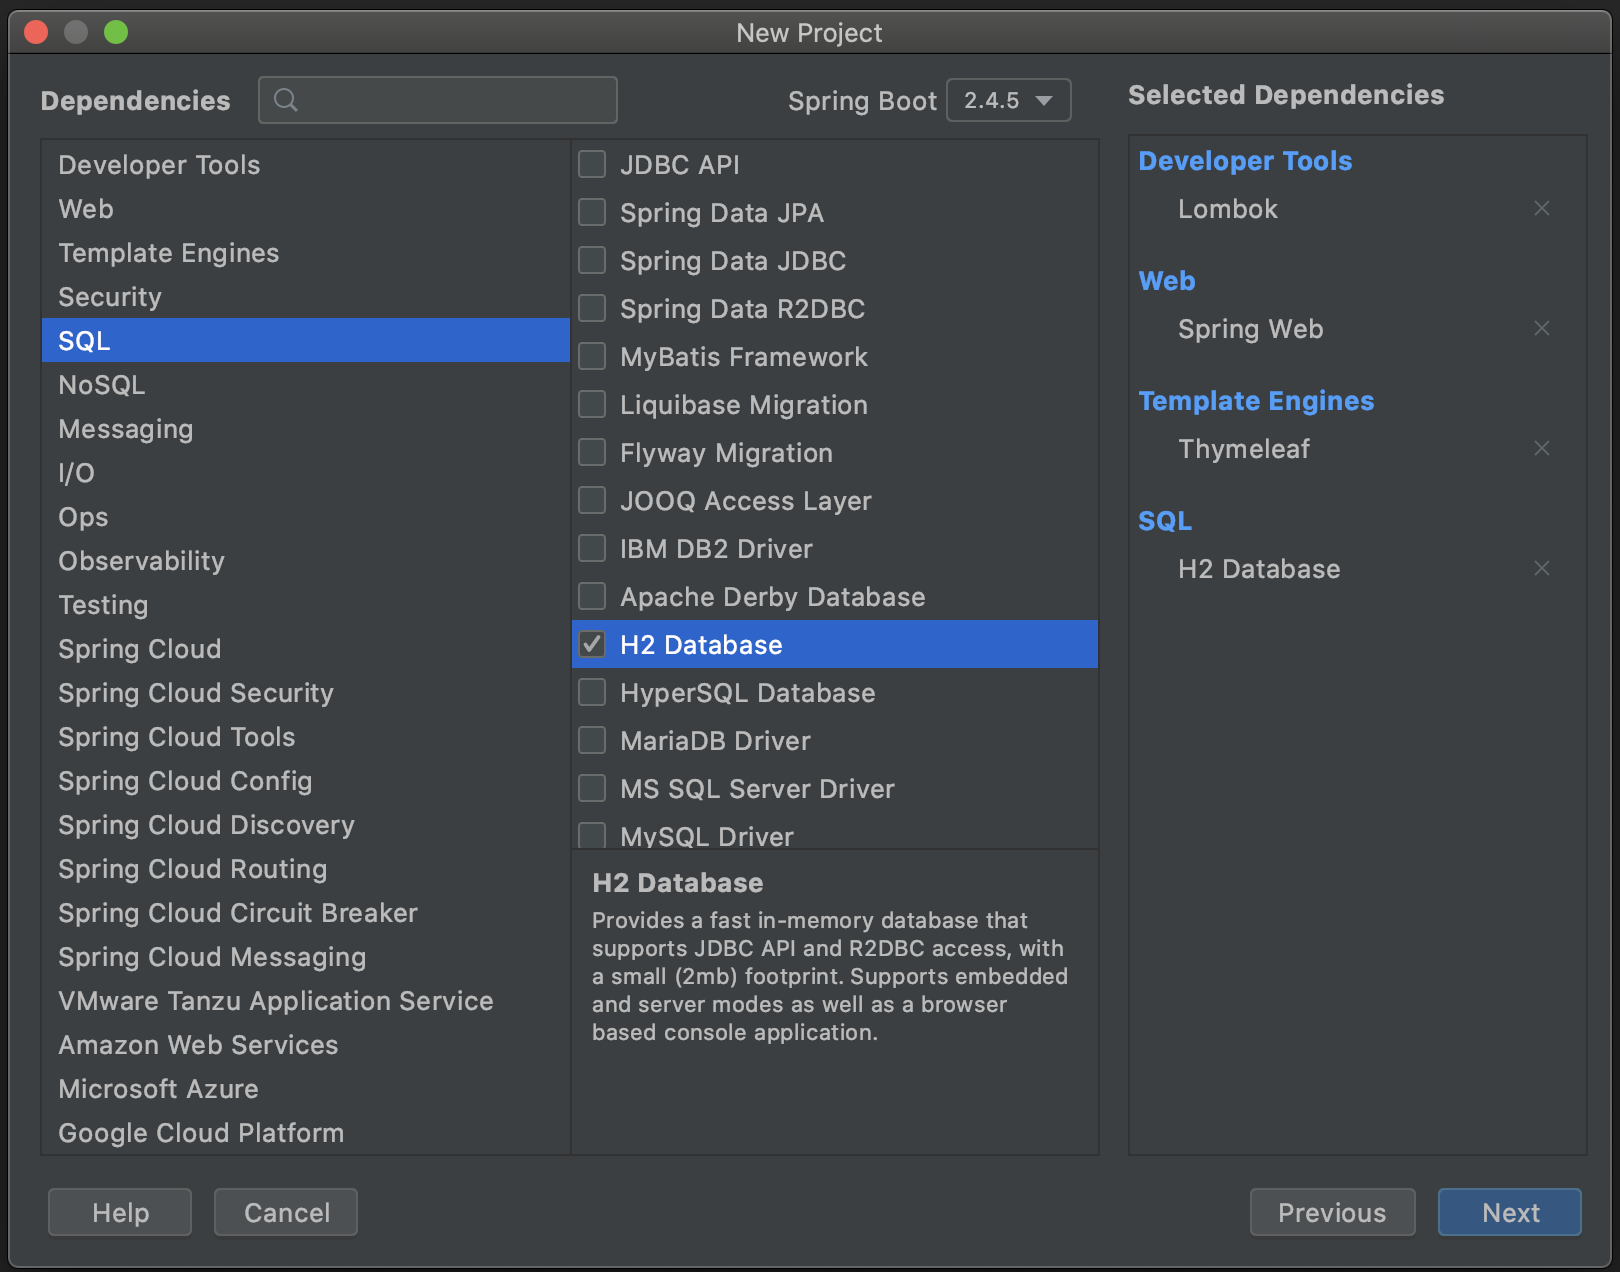Click the Web heading in Selected Dependencies

[1167, 281]
